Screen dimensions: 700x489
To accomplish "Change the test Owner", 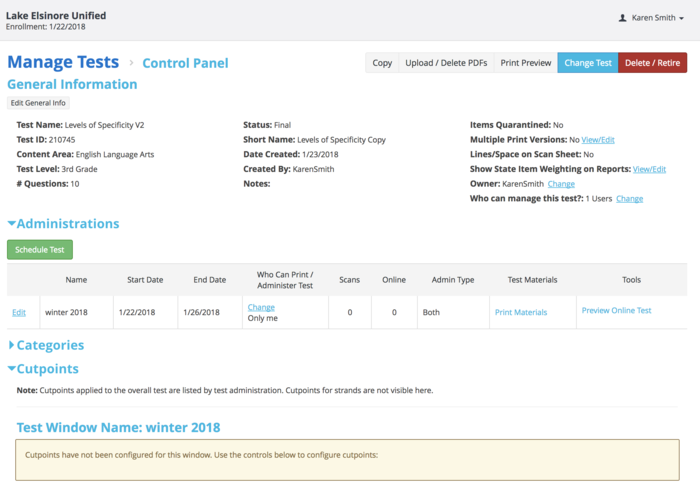I will pyautogui.click(x=561, y=184).
